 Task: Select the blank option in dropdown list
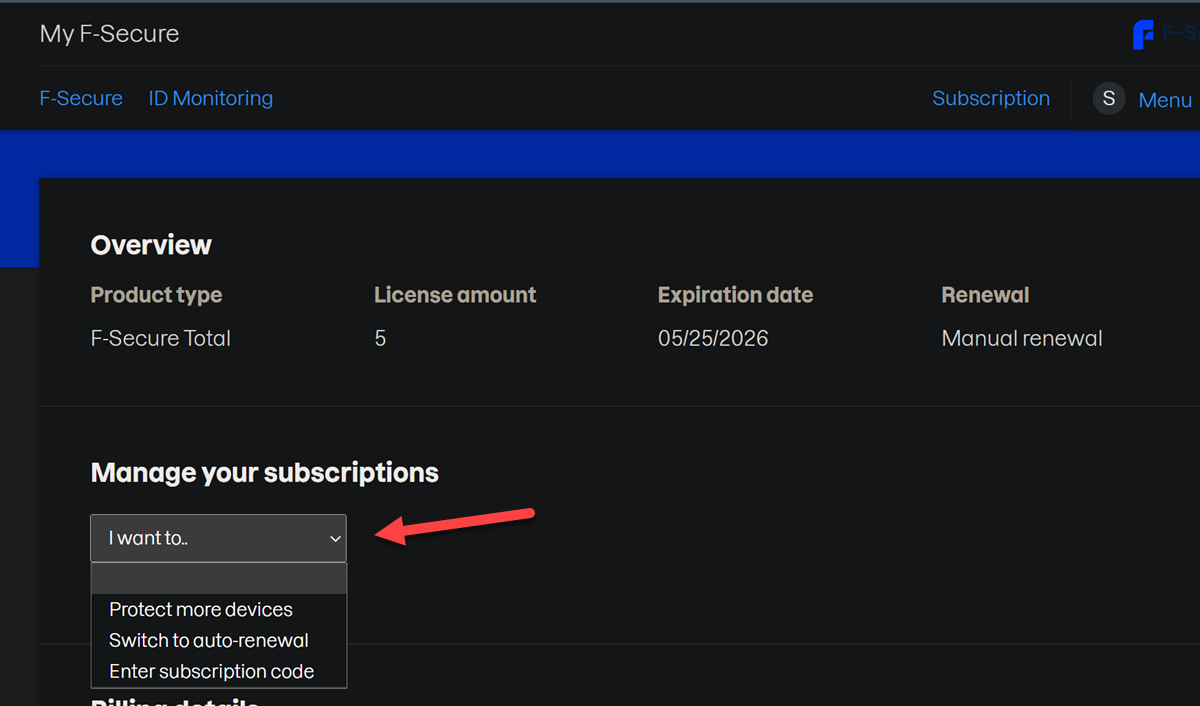coord(218,579)
